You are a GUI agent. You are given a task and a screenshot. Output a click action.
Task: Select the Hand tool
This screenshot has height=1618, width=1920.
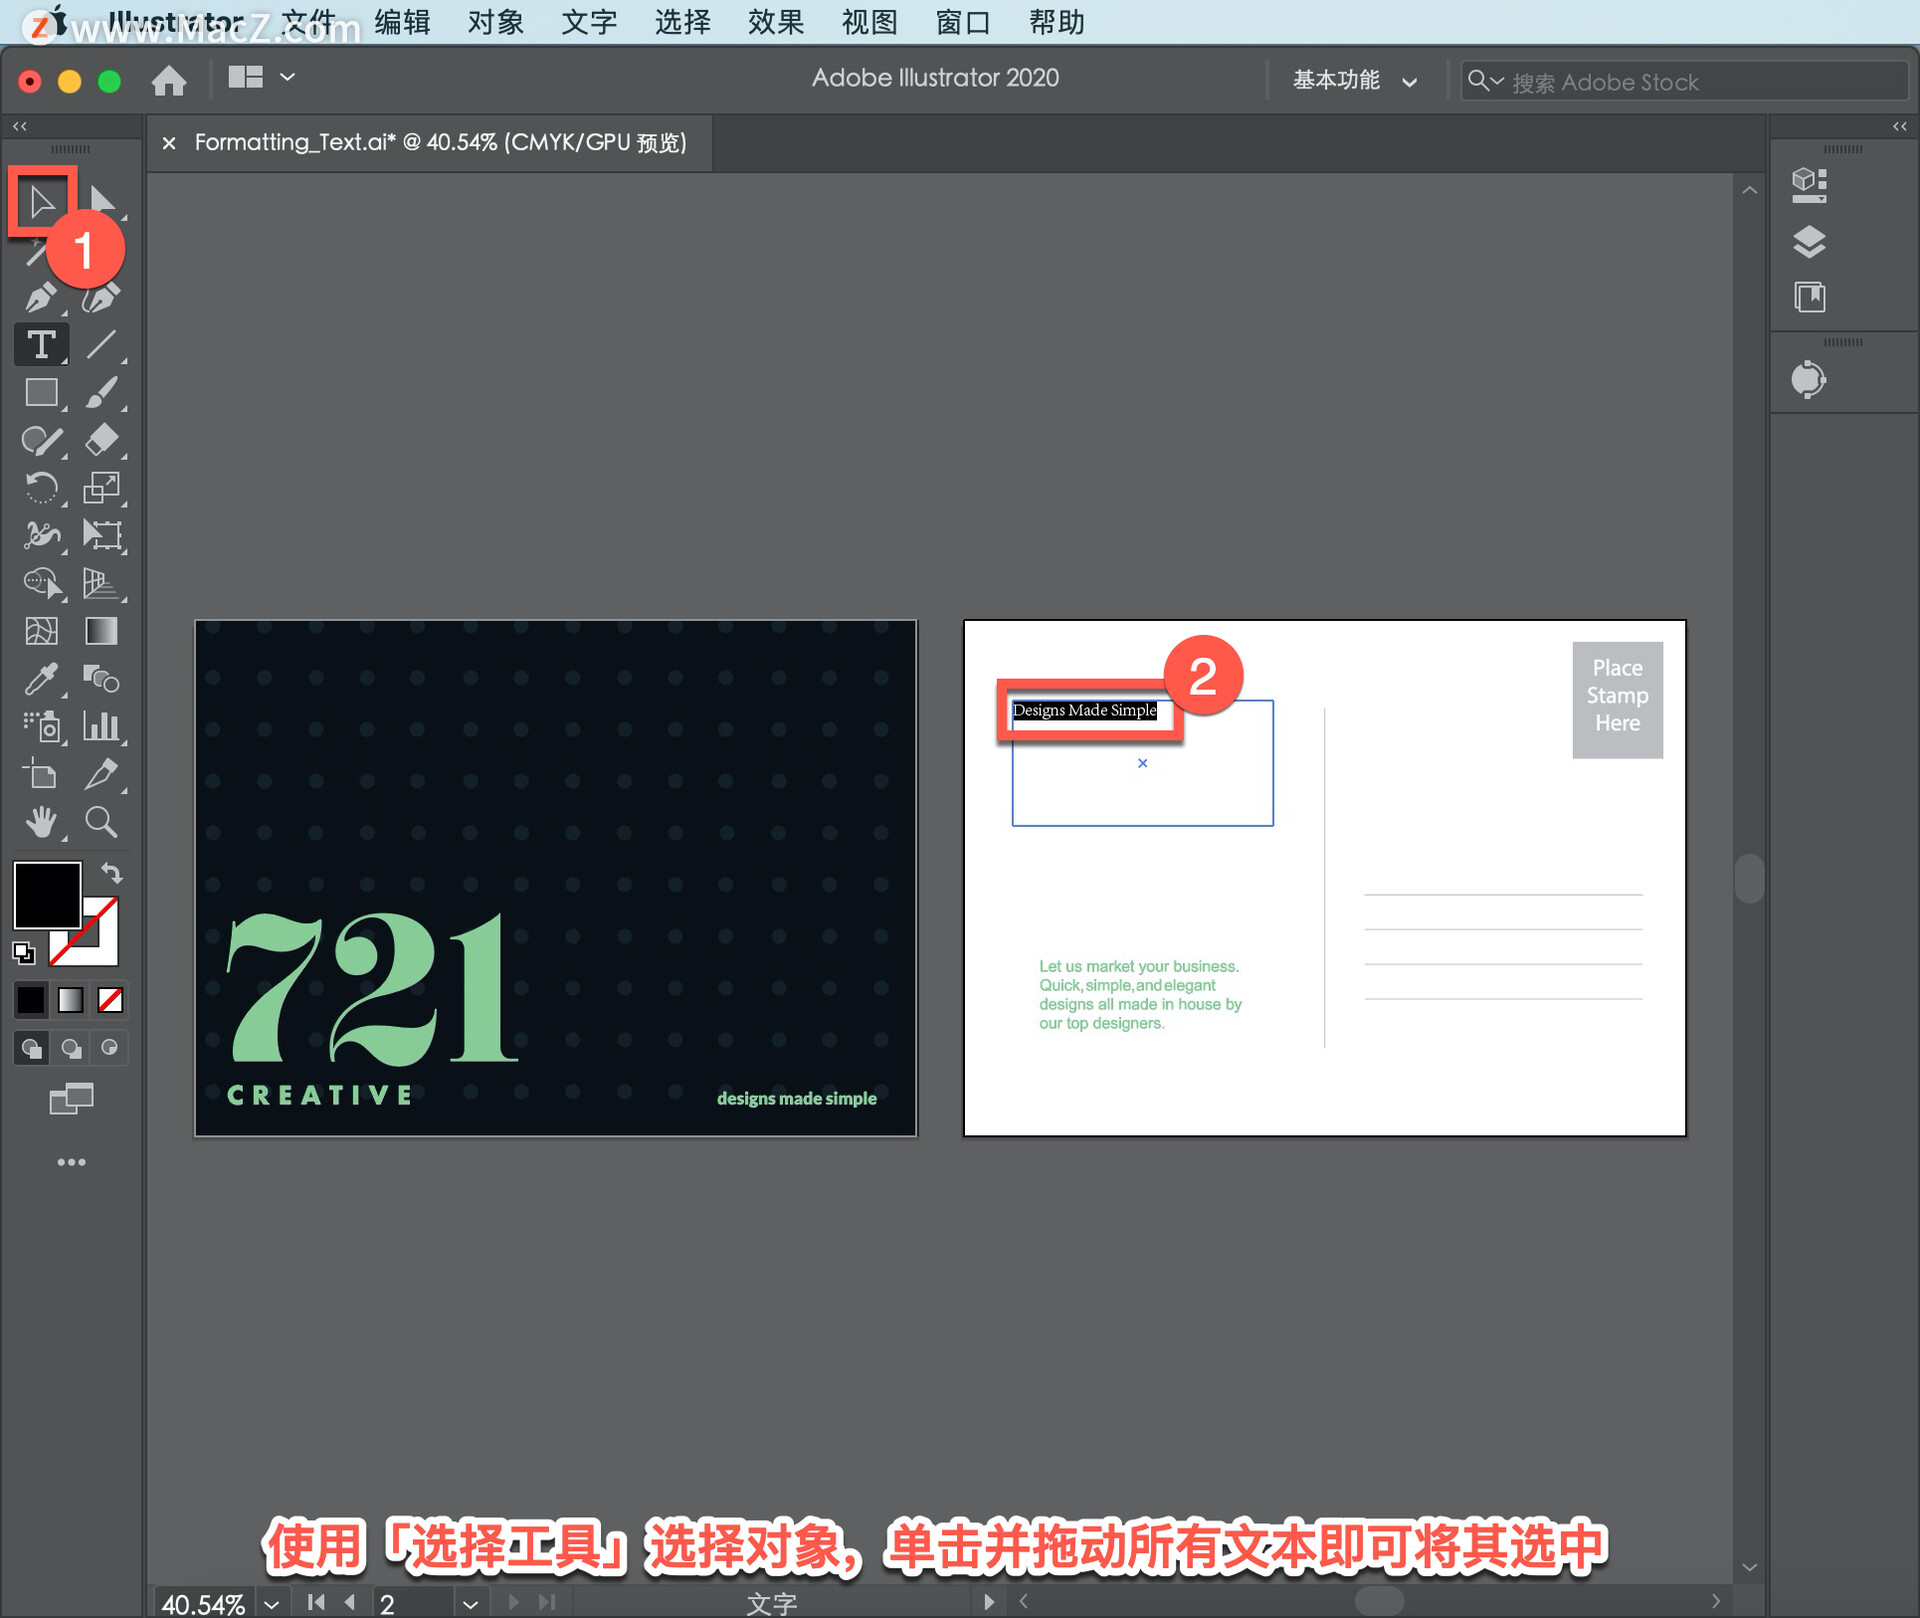tap(41, 822)
